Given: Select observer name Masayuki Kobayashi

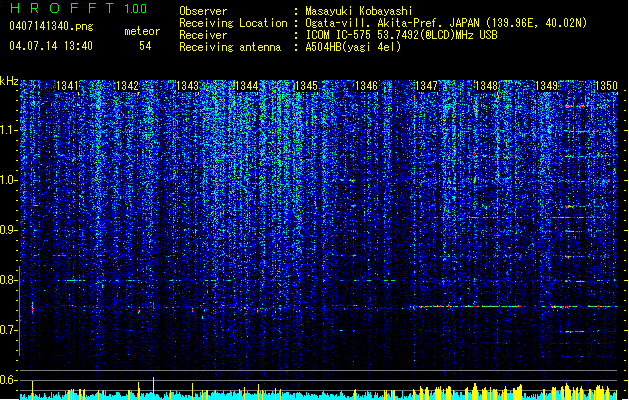Looking at the screenshot, I should (x=359, y=11).
